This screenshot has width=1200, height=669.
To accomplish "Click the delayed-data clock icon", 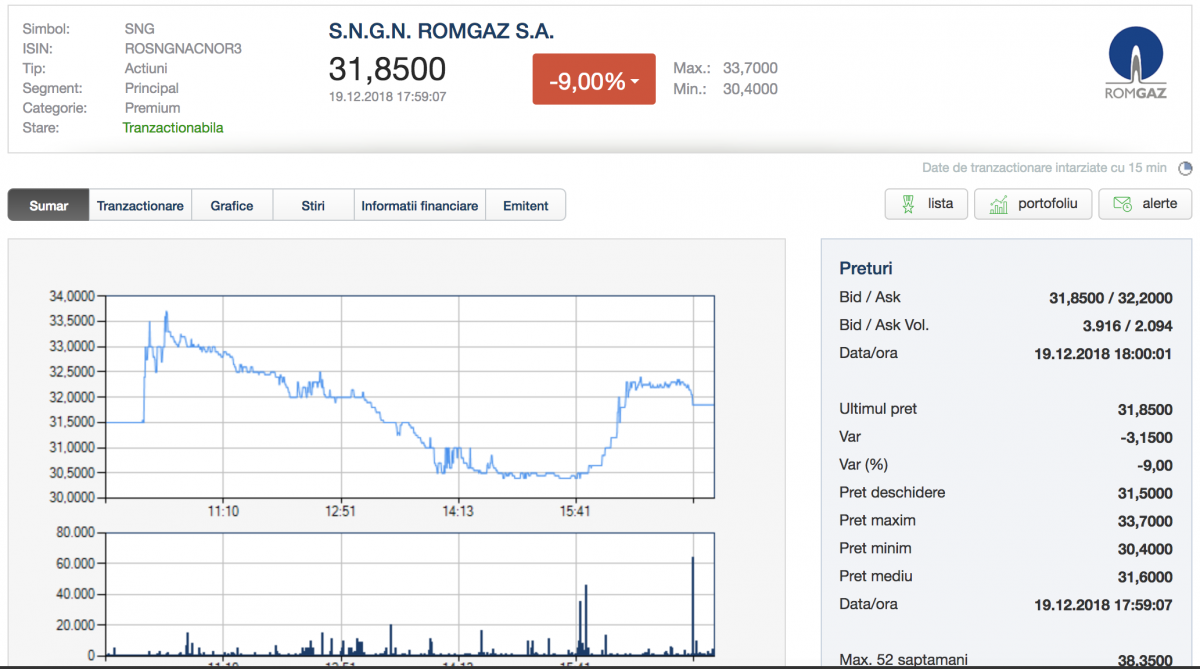I will tap(1186, 168).
